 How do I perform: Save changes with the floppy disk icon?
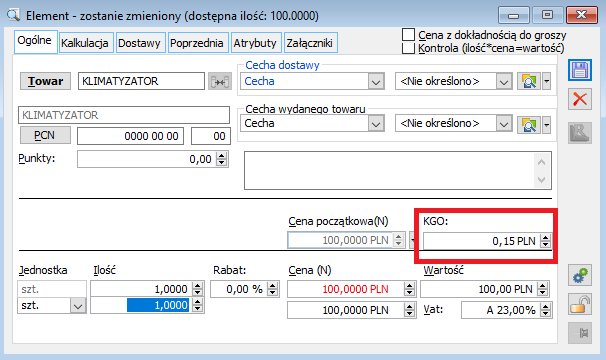tap(580, 70)
